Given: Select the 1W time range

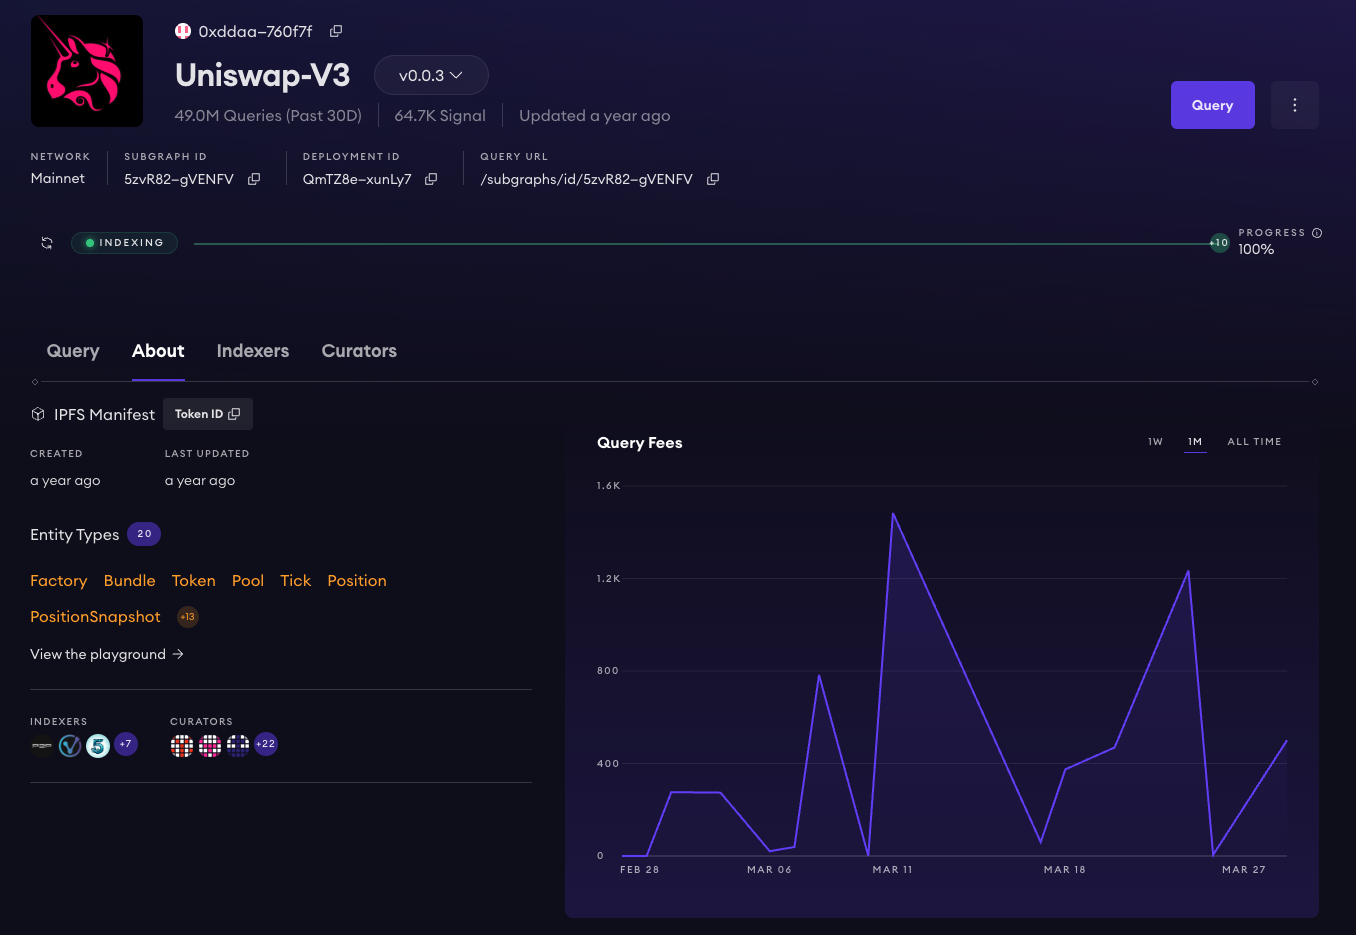Looking at the screenshot, I should tap(1155, 441).
